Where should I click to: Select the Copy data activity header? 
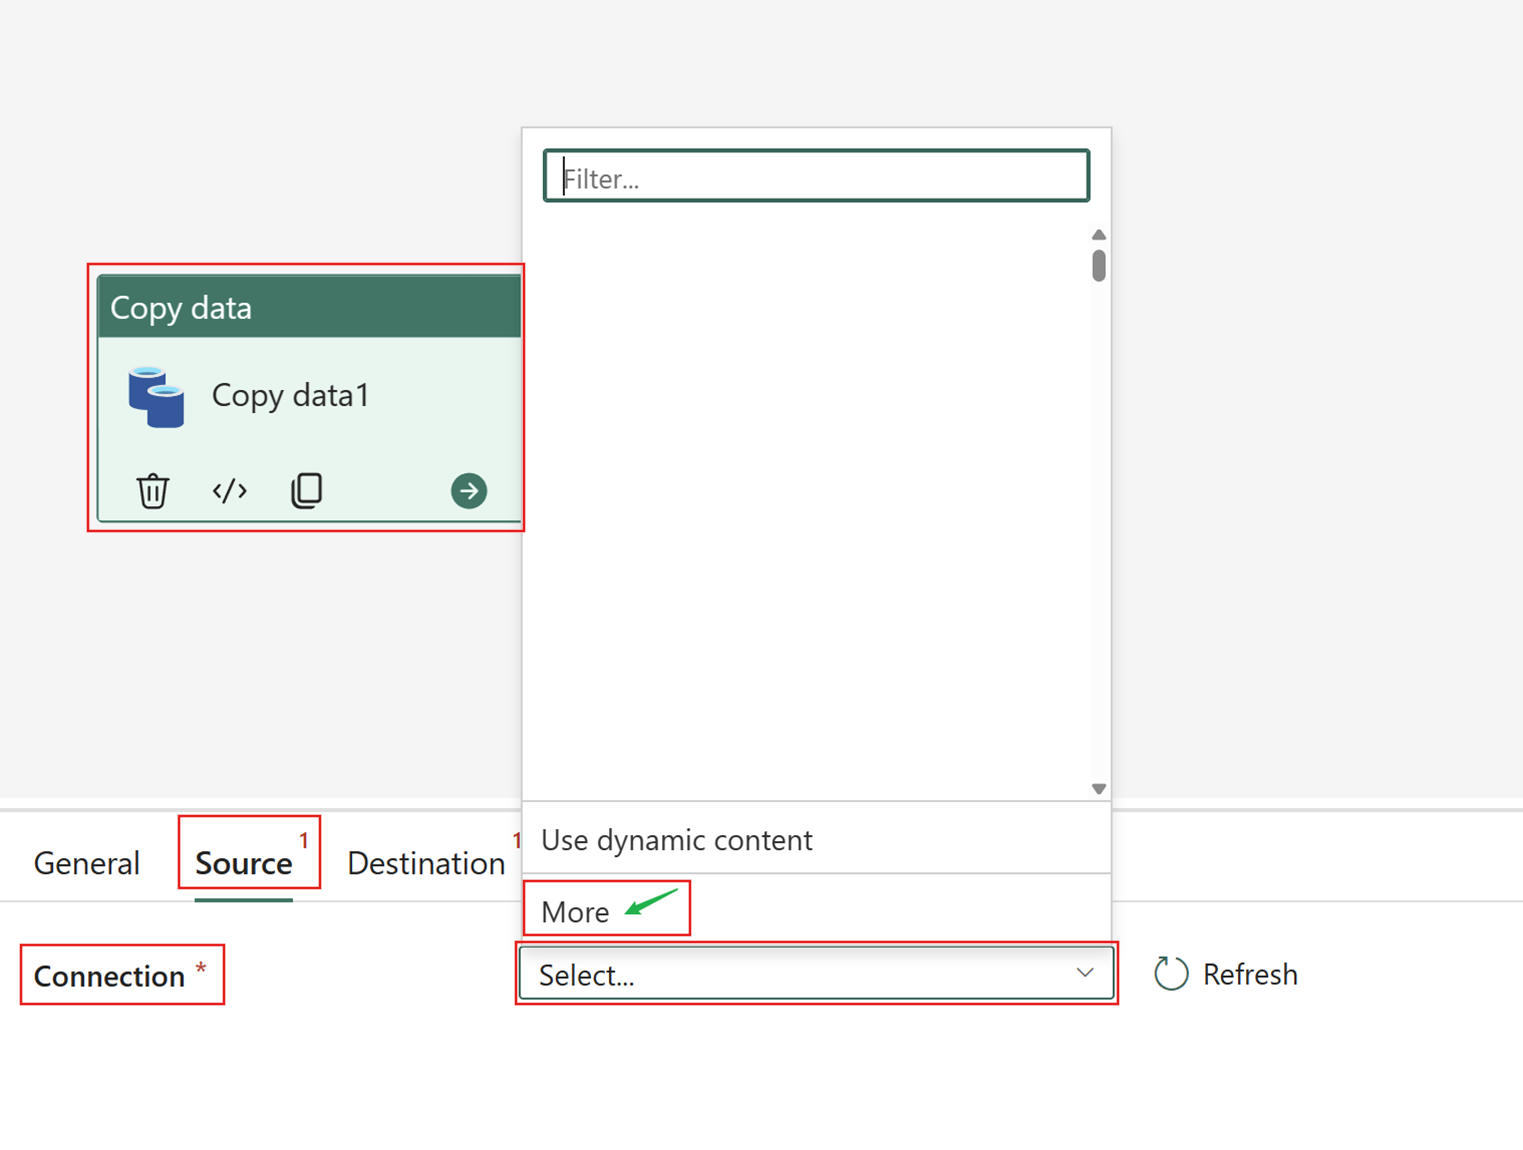click(309, 307)
